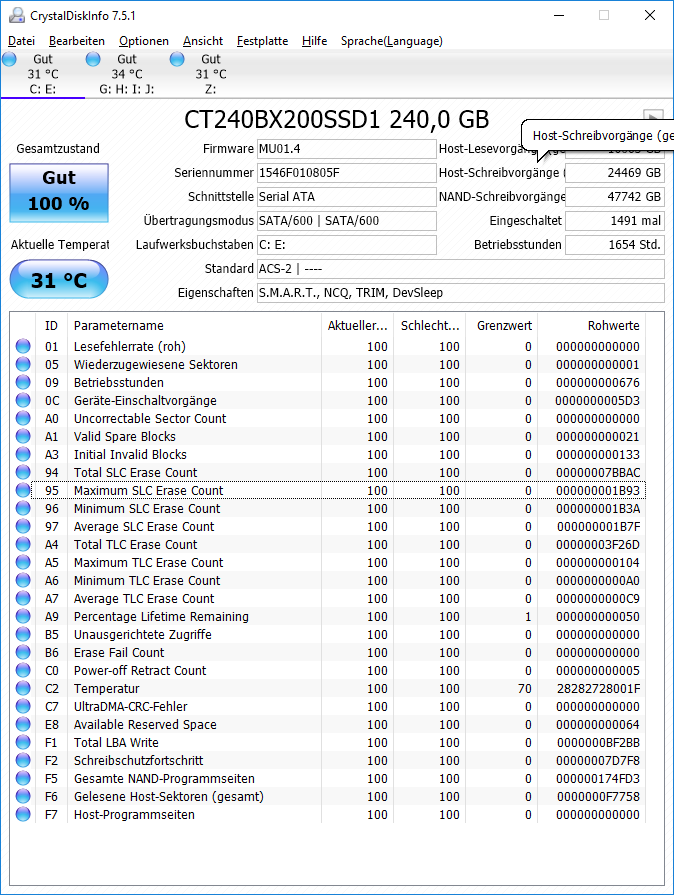Viewport: 674px width, 895px height.
Task: Click the Übertragungsmodus field SATA/600
Action: coord(346,221)
